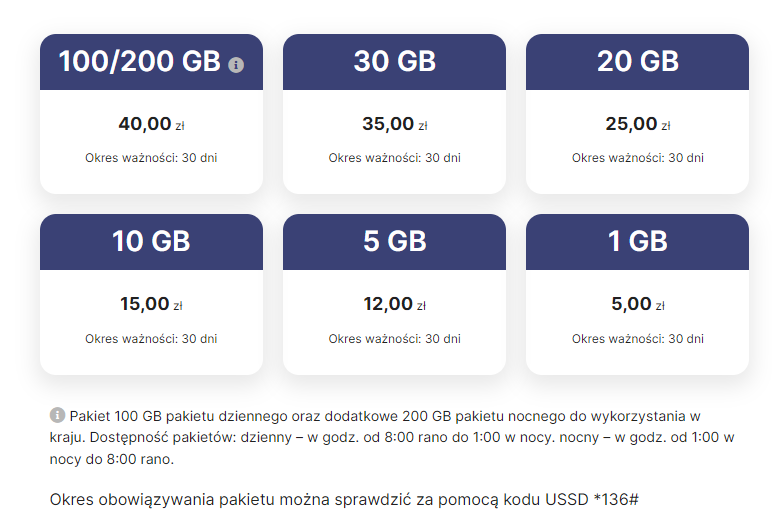
Task: Click validity text under 35,00 zł
Action: [x=394, y=158]
